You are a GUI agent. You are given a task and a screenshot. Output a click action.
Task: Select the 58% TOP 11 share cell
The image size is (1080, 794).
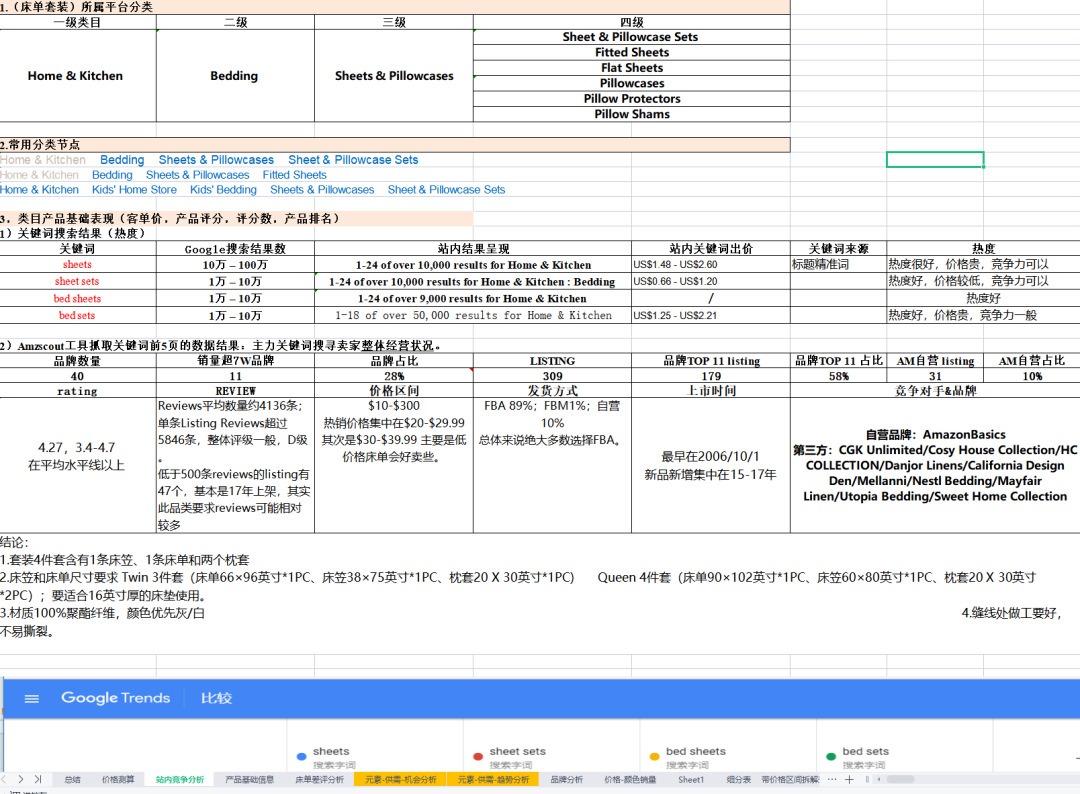(838, 376)
